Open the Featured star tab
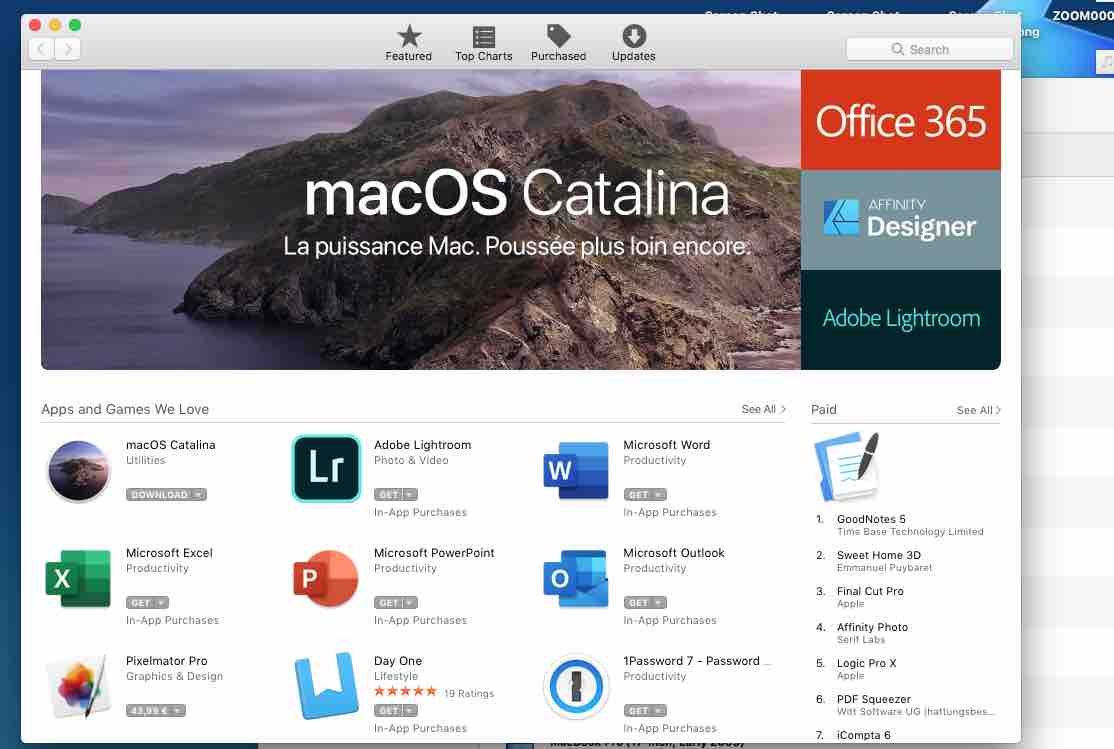The image size is (1114, 749). pos(409,43)
